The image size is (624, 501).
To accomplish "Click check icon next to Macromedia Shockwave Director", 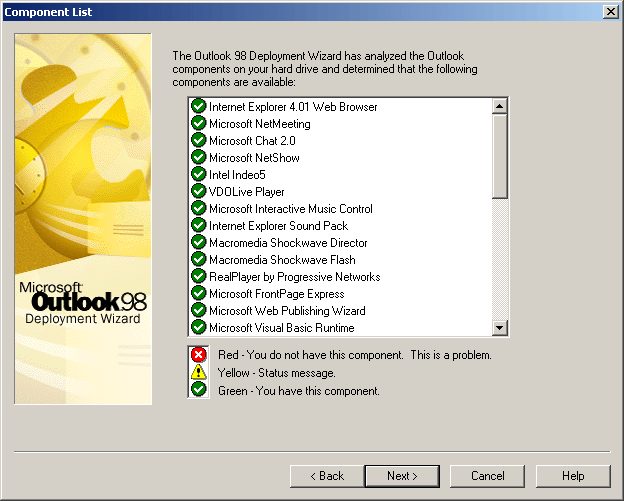I will point(198,242).
